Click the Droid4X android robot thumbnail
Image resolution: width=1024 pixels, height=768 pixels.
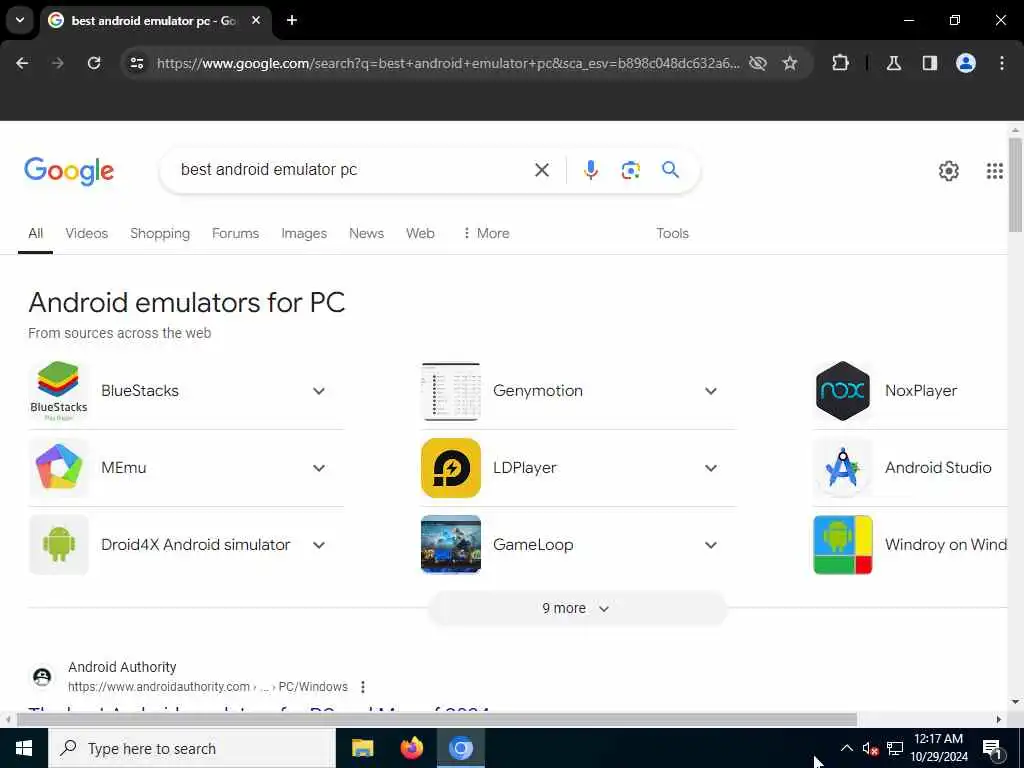tap(59, 545)
